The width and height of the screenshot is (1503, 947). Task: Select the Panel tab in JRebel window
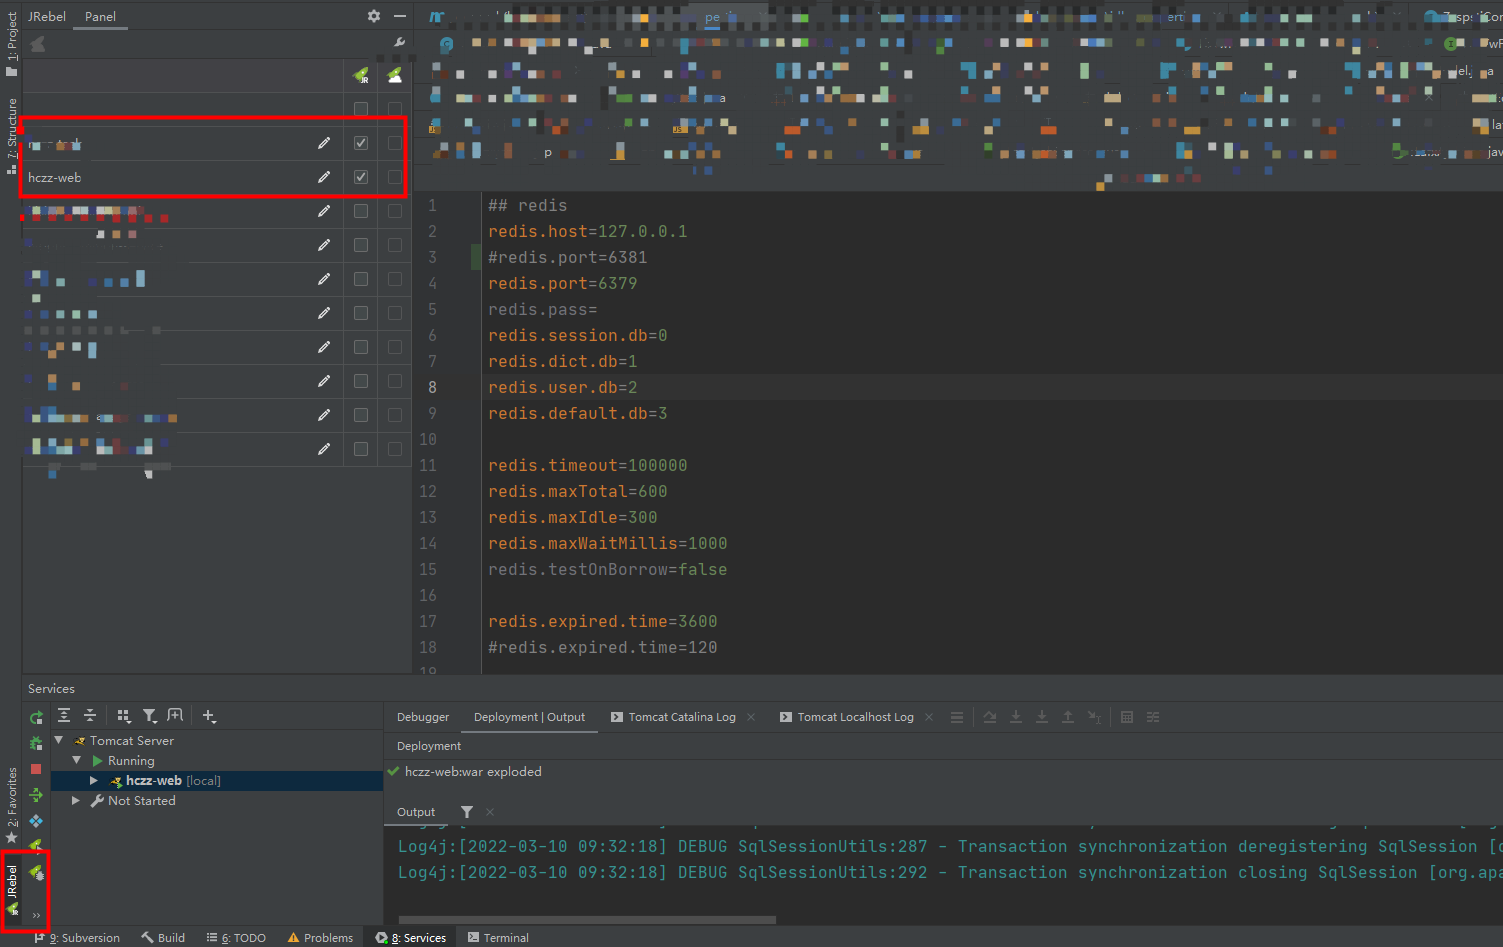(x=100, y=16)
